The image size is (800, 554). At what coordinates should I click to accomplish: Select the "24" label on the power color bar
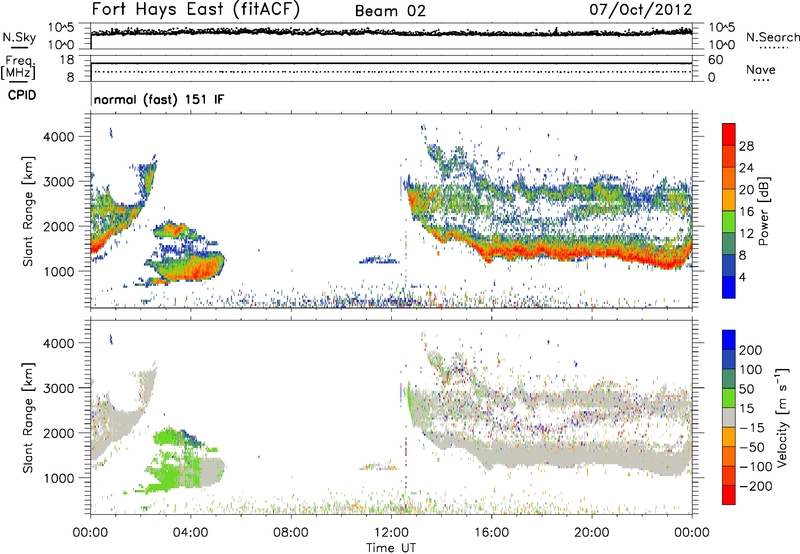pos(746,168)
